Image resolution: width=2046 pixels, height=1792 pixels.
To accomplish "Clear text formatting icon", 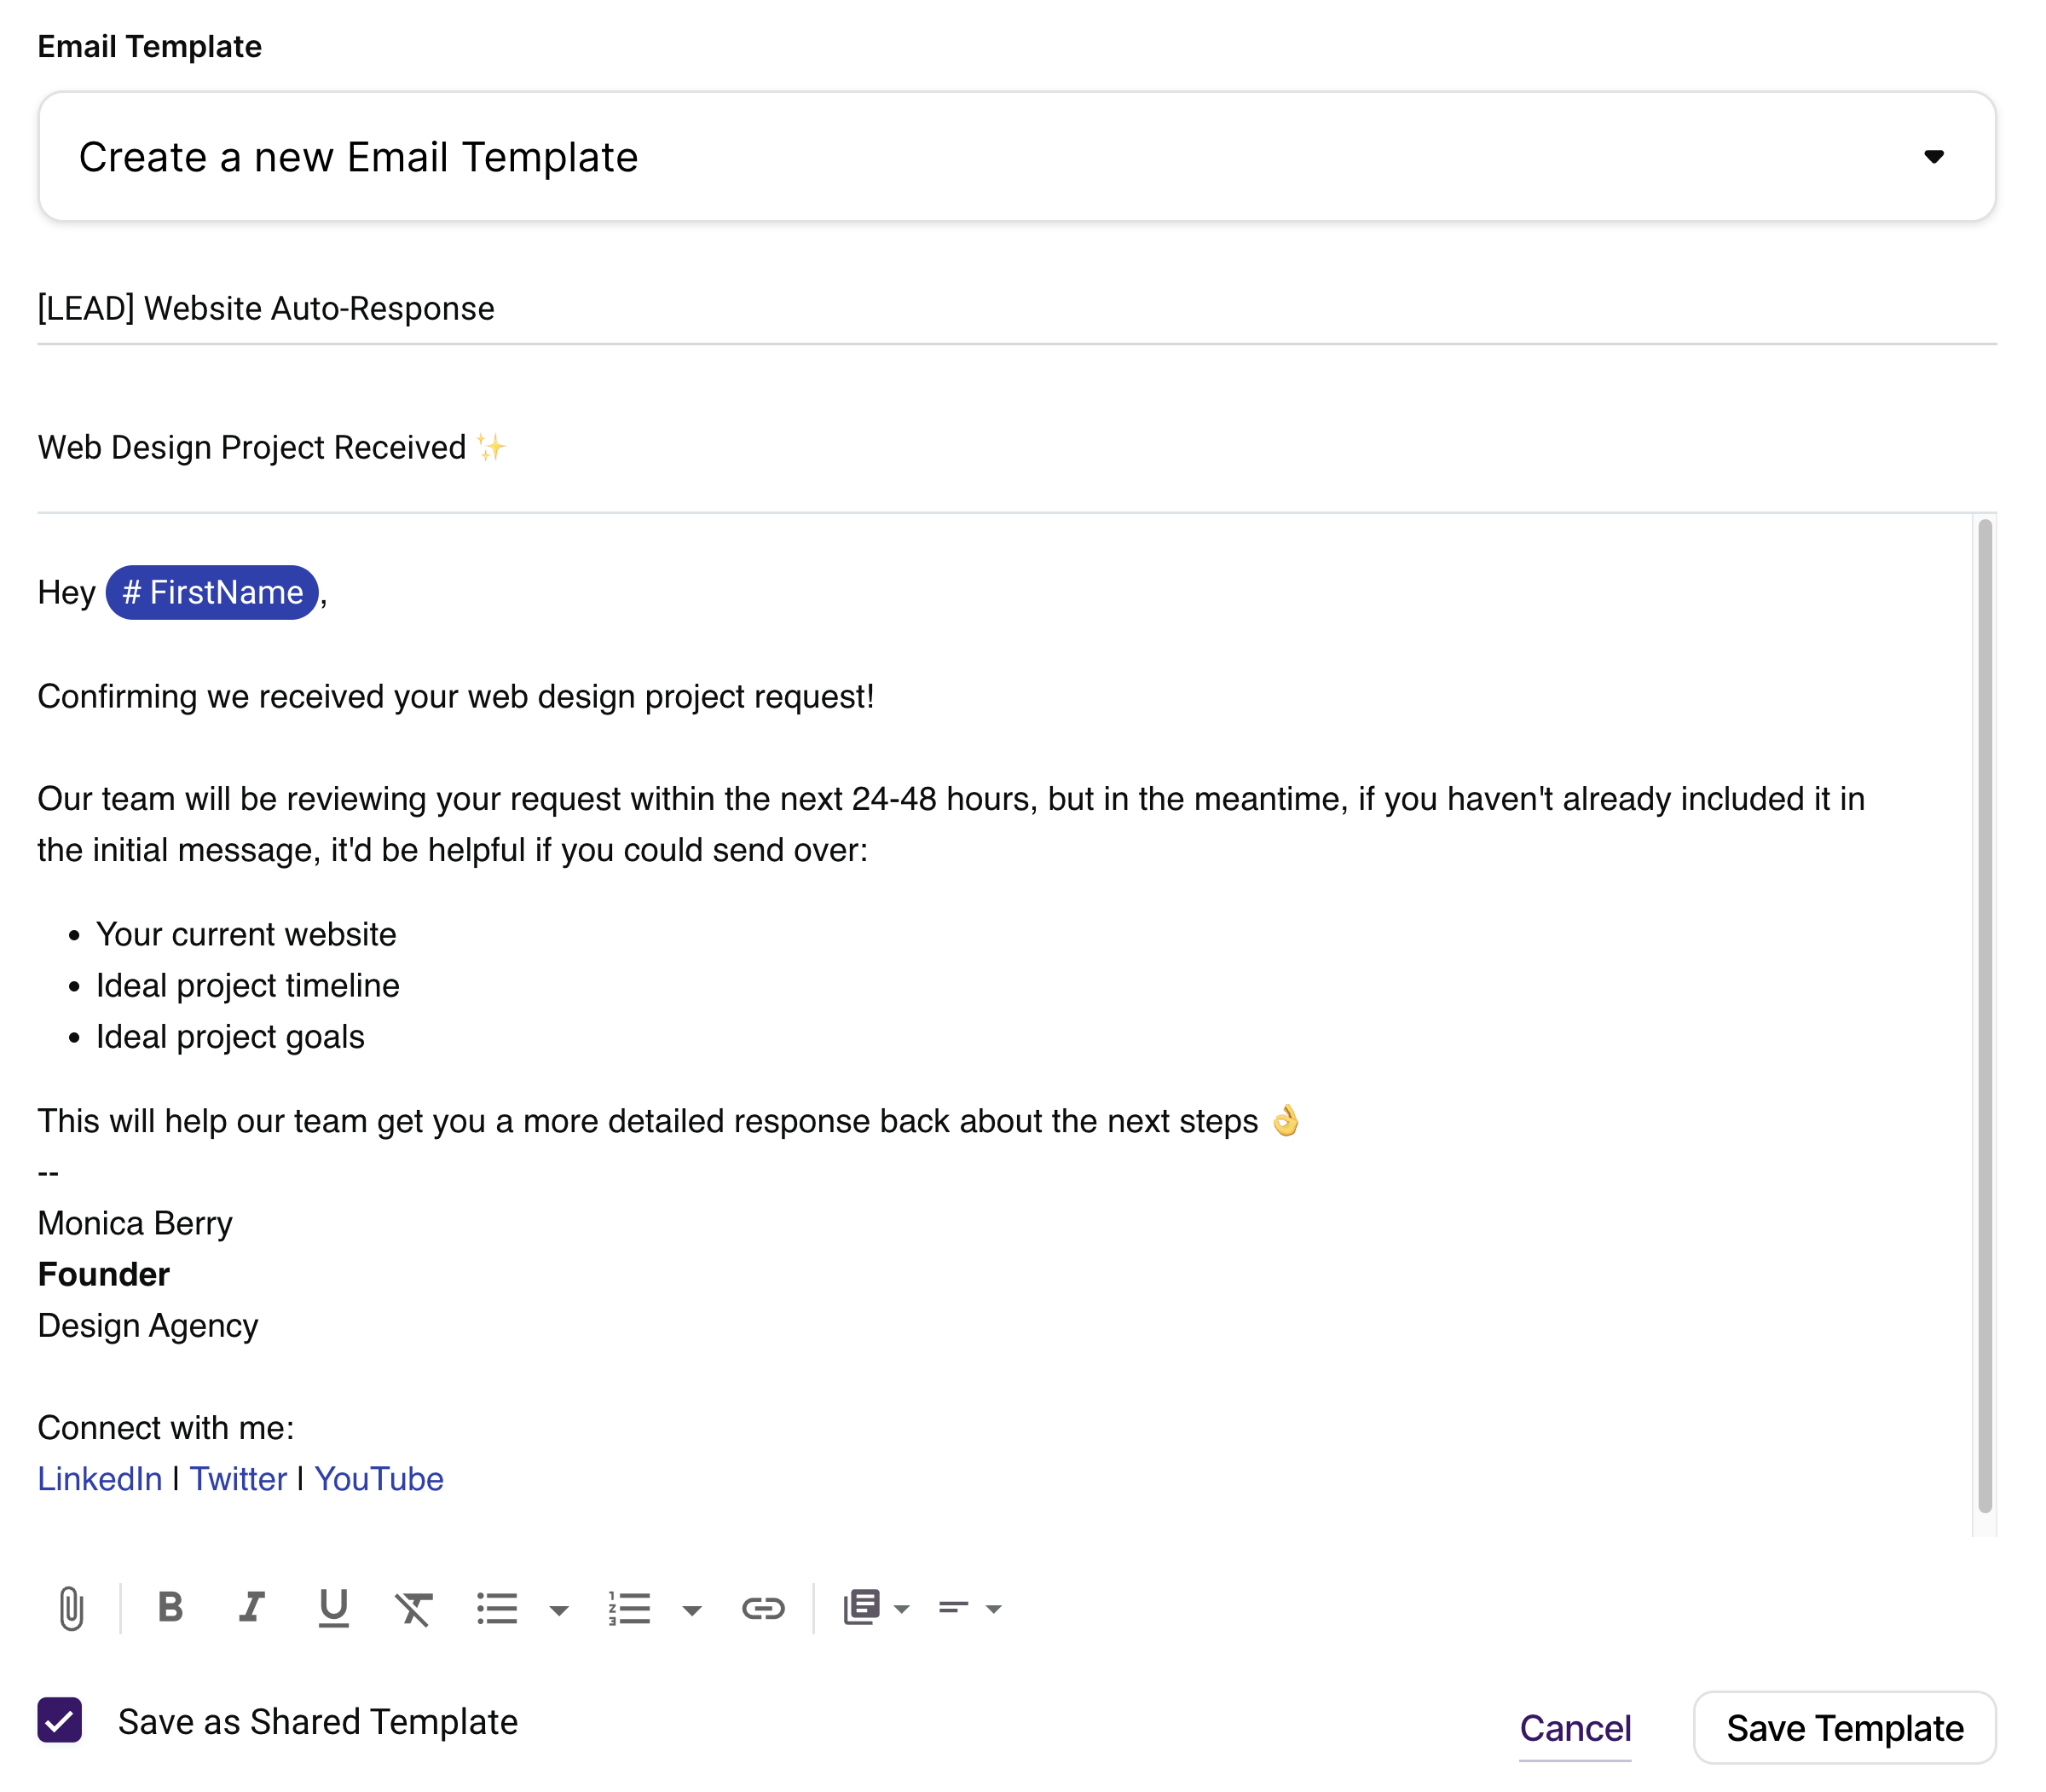I will coord(413,1608).
